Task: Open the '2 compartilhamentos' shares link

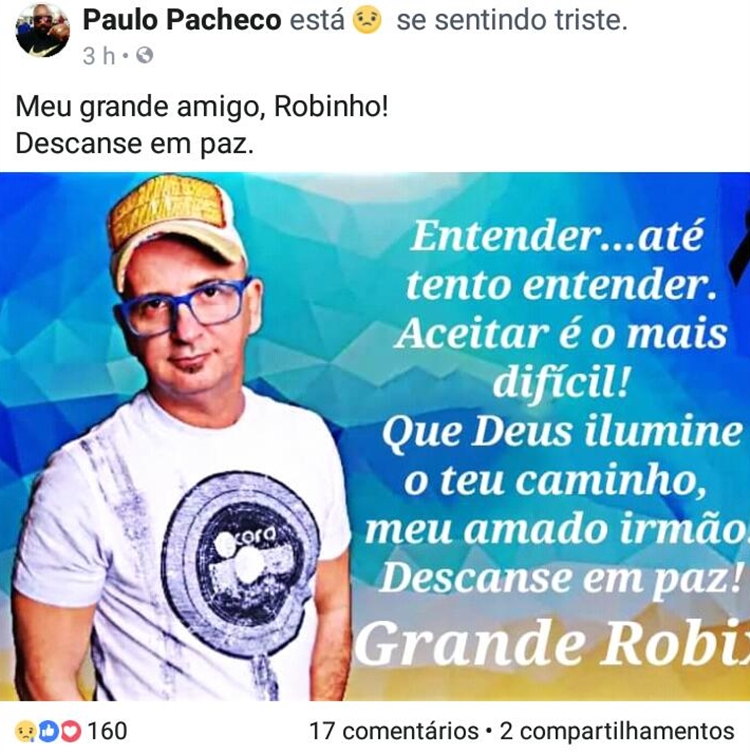Action: [617, 731]
